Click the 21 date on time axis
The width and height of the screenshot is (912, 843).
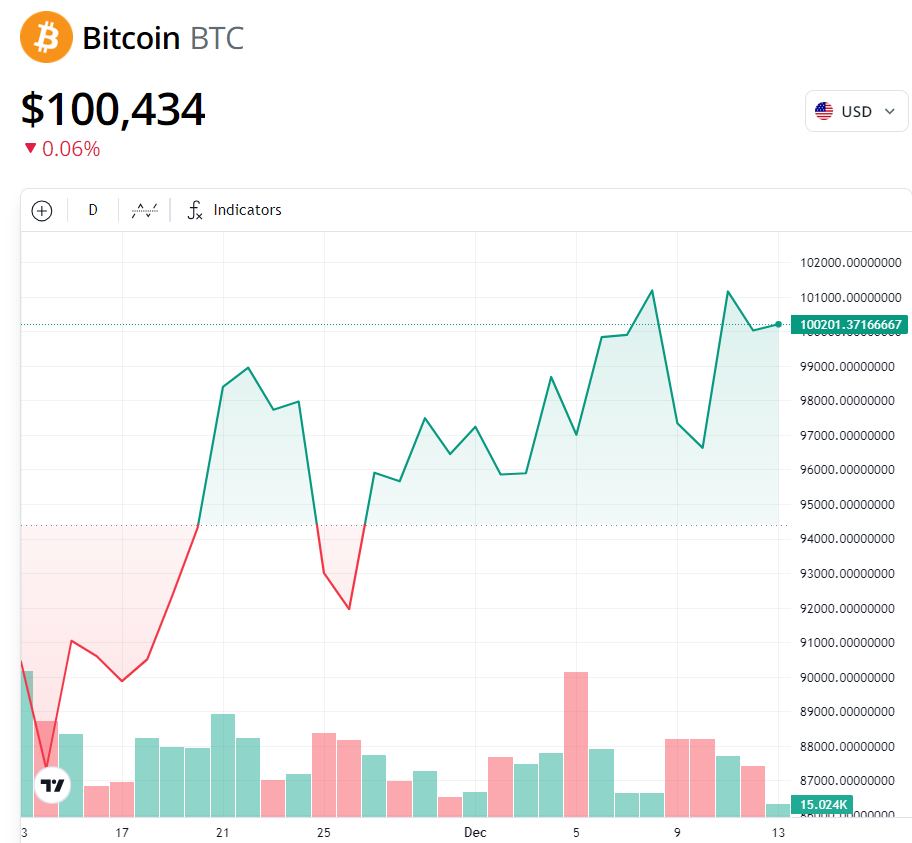[222, 833]
